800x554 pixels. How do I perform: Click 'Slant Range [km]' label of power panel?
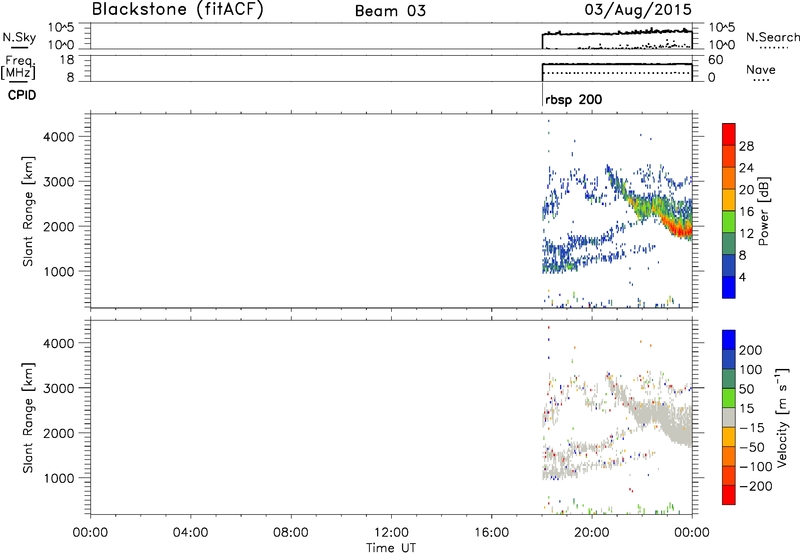[x=28, y=211]
